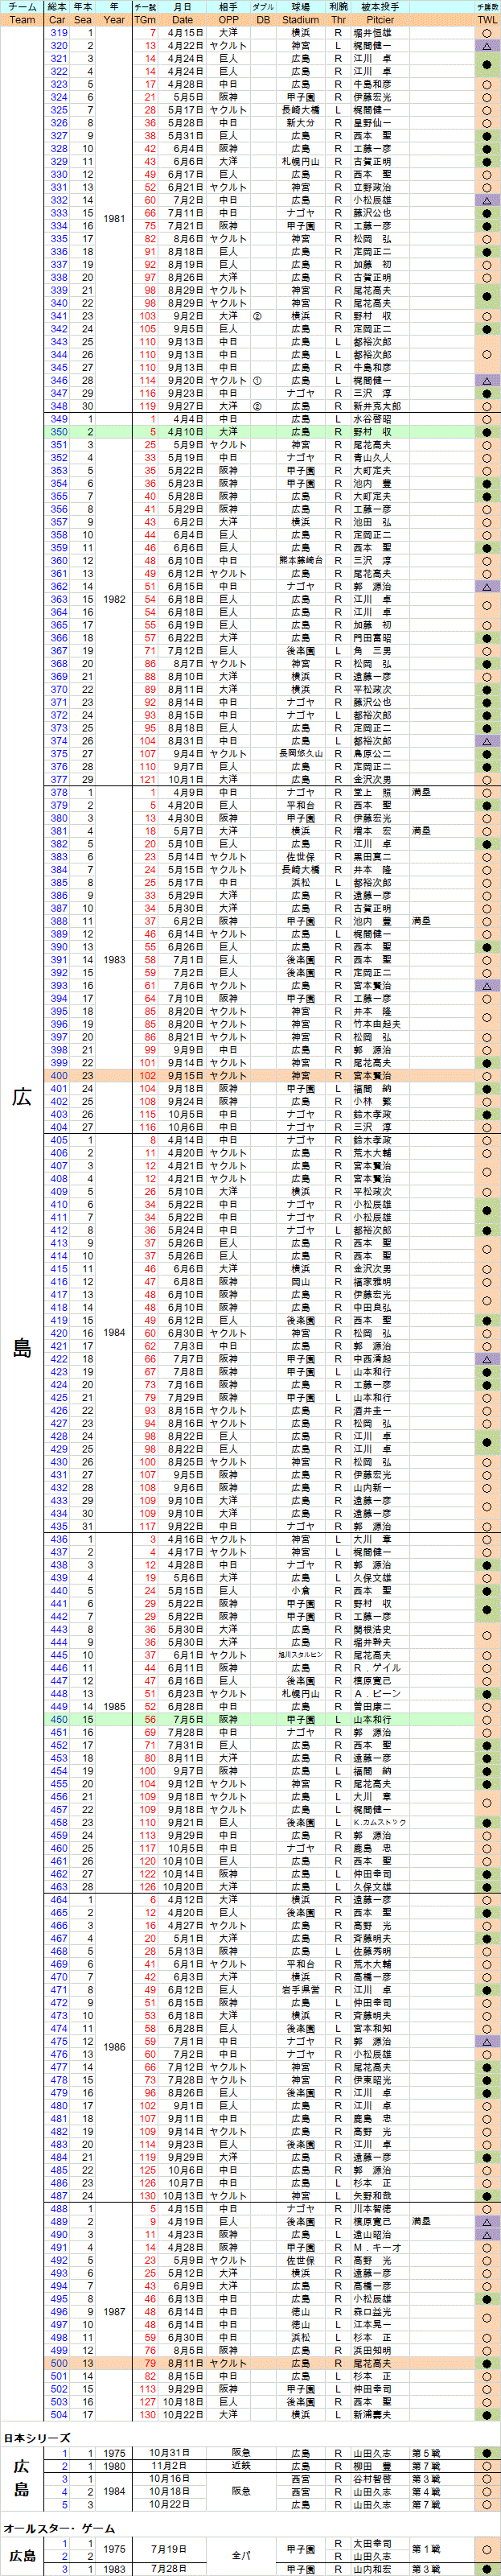
Task: Select '満塁' note in row 381
Action: click(x=421, y=831)
